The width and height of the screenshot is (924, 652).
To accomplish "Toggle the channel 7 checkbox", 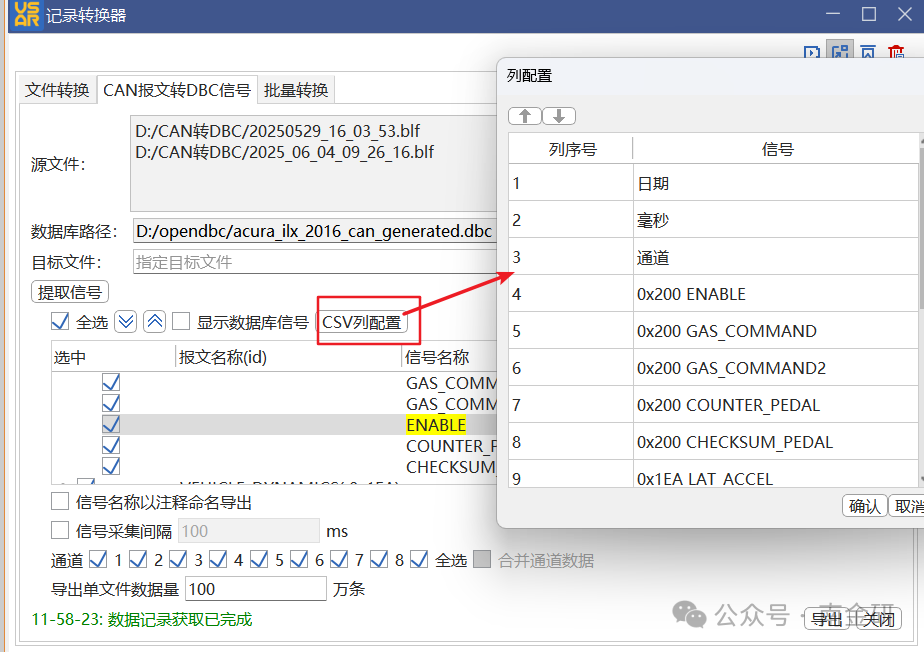I will (339, 559).
